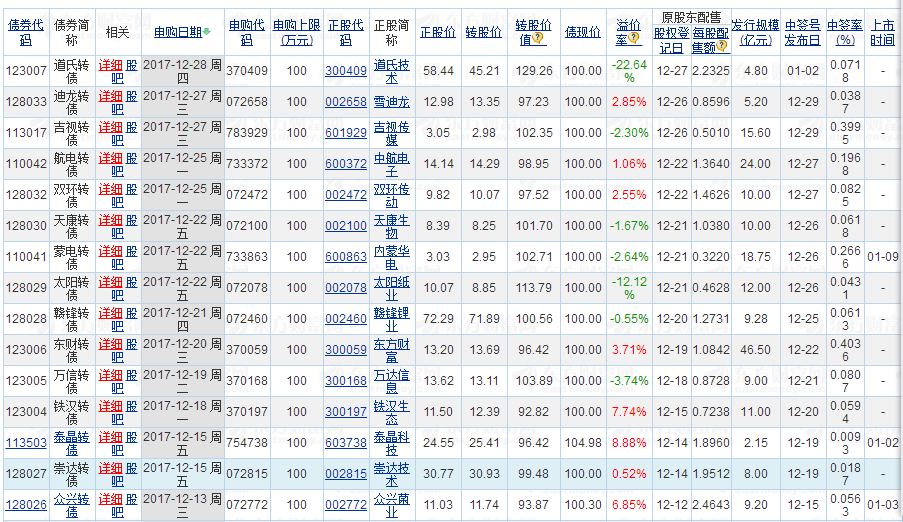Open 雪迪龙 stock name link

click(392, 102)
